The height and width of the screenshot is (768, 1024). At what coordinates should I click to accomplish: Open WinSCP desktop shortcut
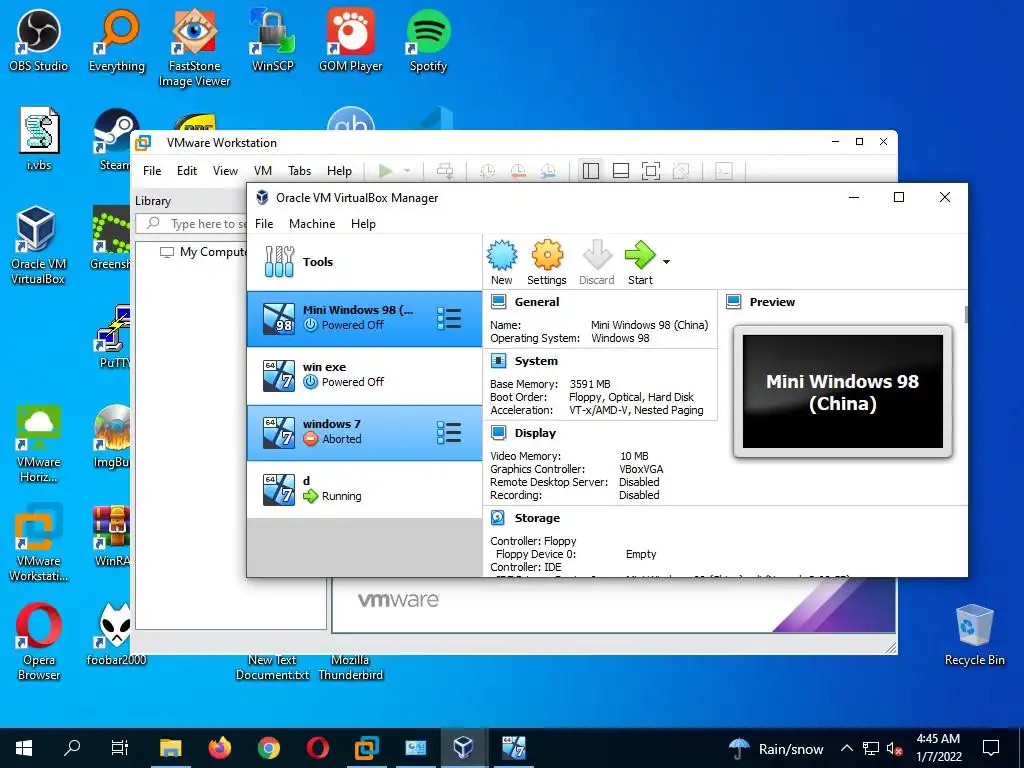tap(273, 40)
